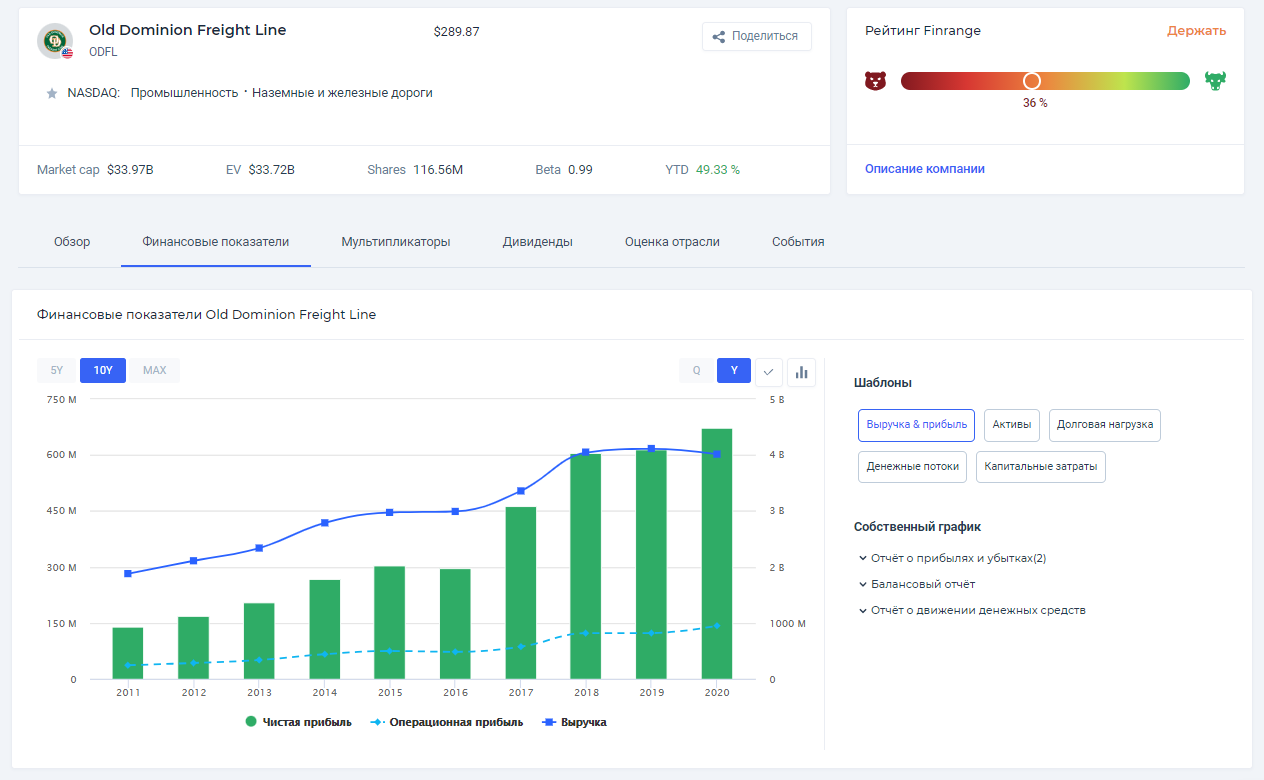Image resolution: width=1264 pixels, height=780 pixels.
Task: Expand Балансовый отчёт section
Action: pyautogui.click(x=916, y=584)
